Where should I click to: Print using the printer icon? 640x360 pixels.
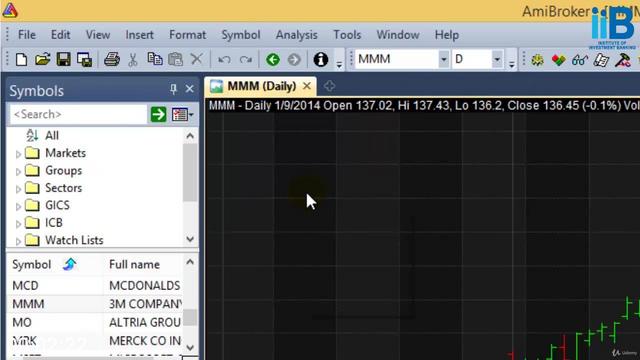click(x=111, y=60)
